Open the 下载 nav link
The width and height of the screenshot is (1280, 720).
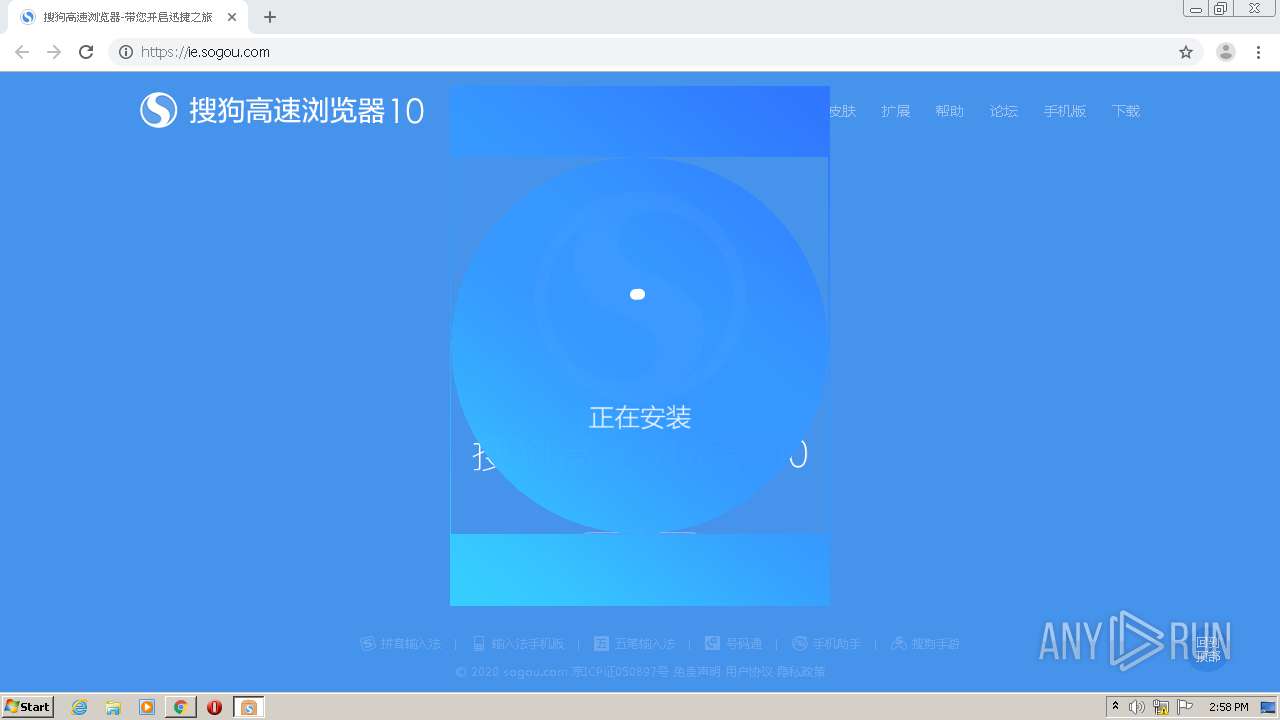coord(1126,111)
